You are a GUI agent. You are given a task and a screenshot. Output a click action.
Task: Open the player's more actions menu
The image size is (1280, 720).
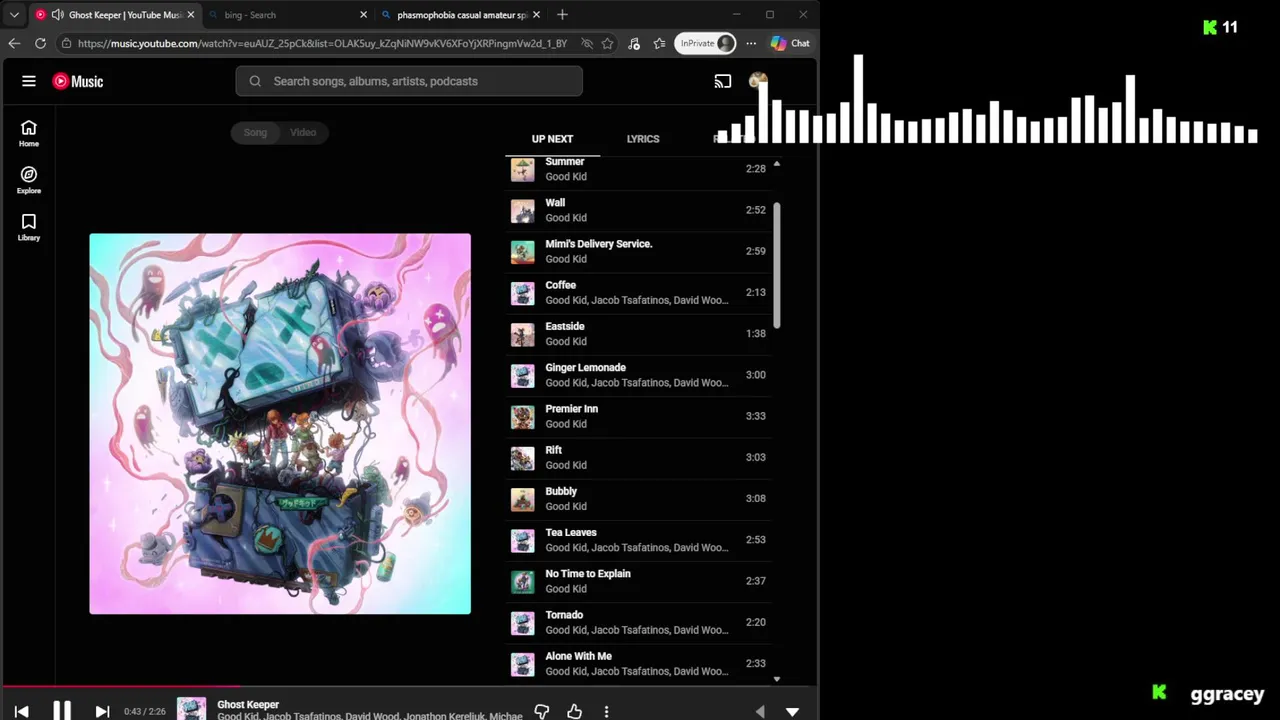(606, 711)
